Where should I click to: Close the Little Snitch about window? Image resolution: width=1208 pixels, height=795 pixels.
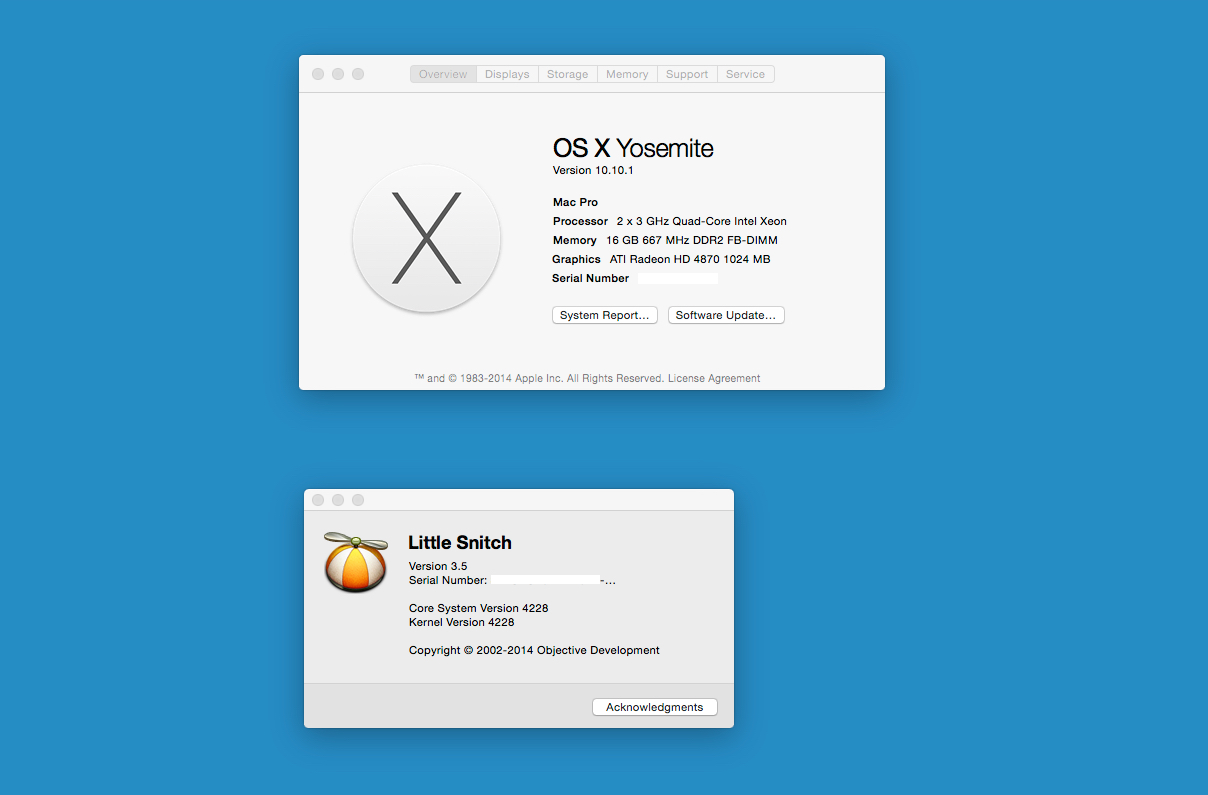(x=318, y=500)
